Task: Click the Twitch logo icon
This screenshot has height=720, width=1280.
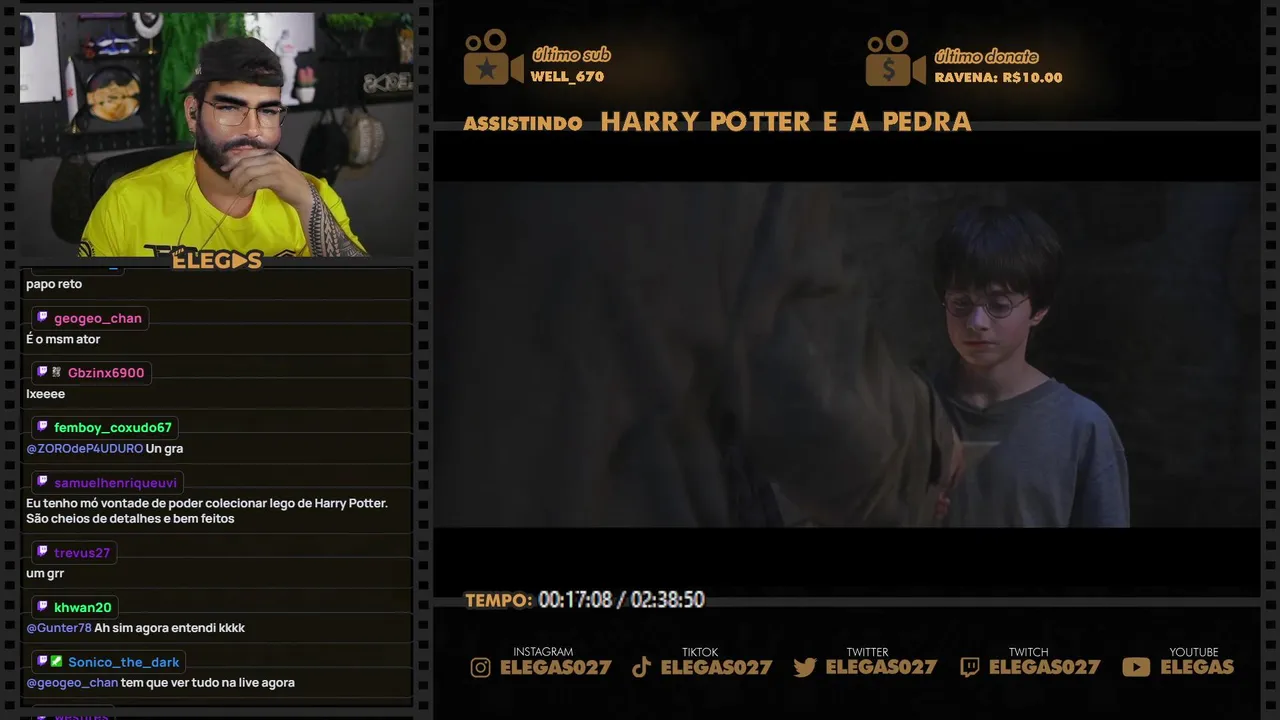Action: coord(969,667)
